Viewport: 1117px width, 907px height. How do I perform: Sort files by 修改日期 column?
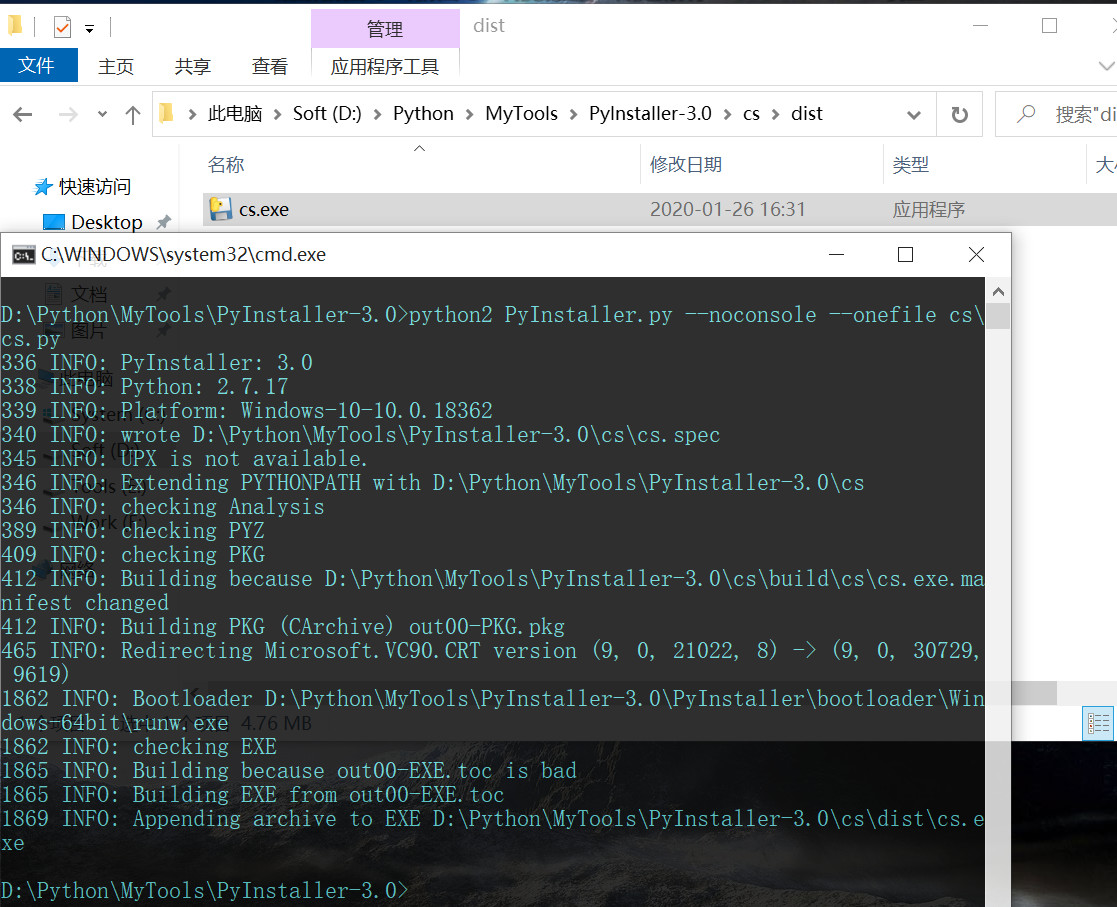click(685, 165)
